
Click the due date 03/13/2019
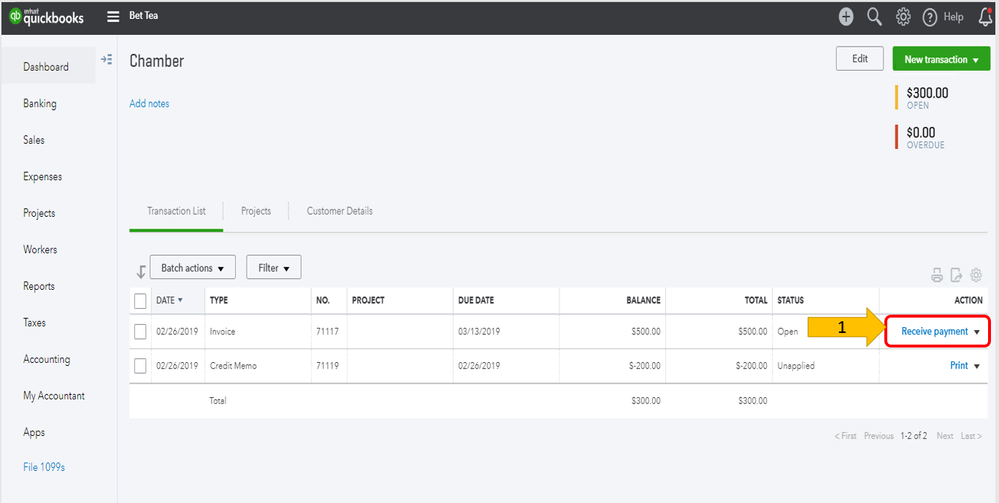point(479,332)
